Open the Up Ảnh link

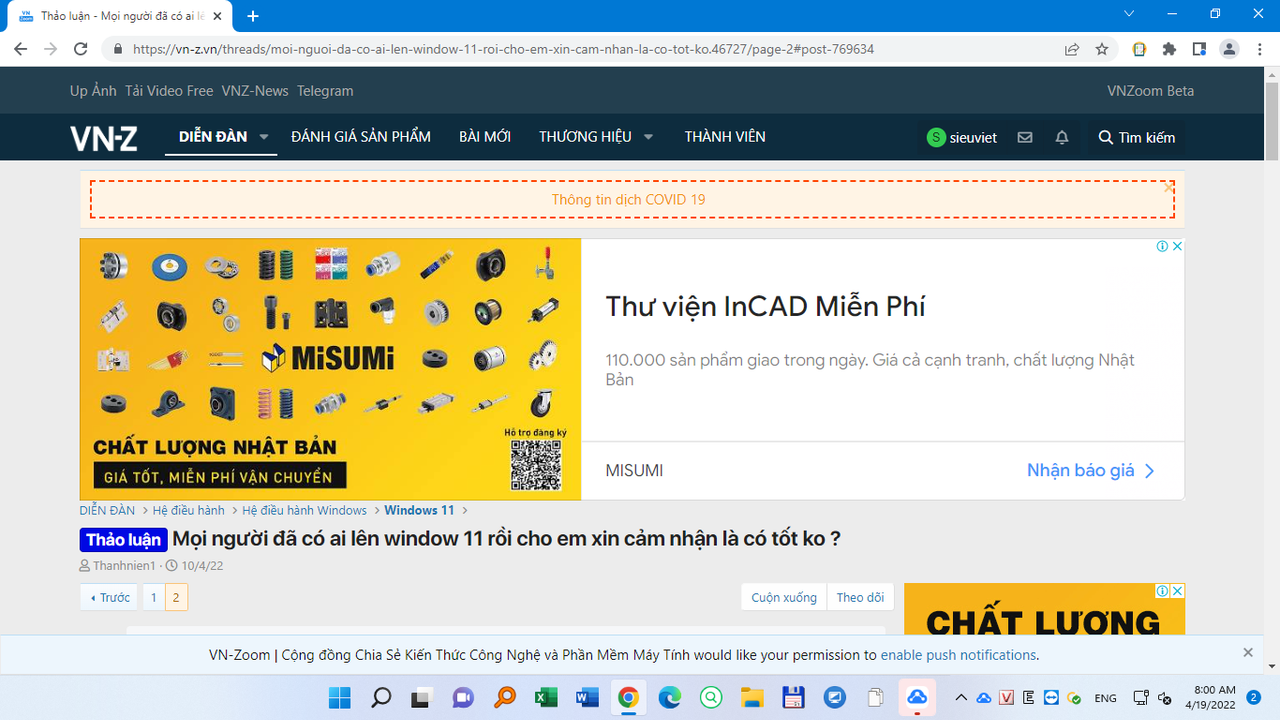pos(93,91)
